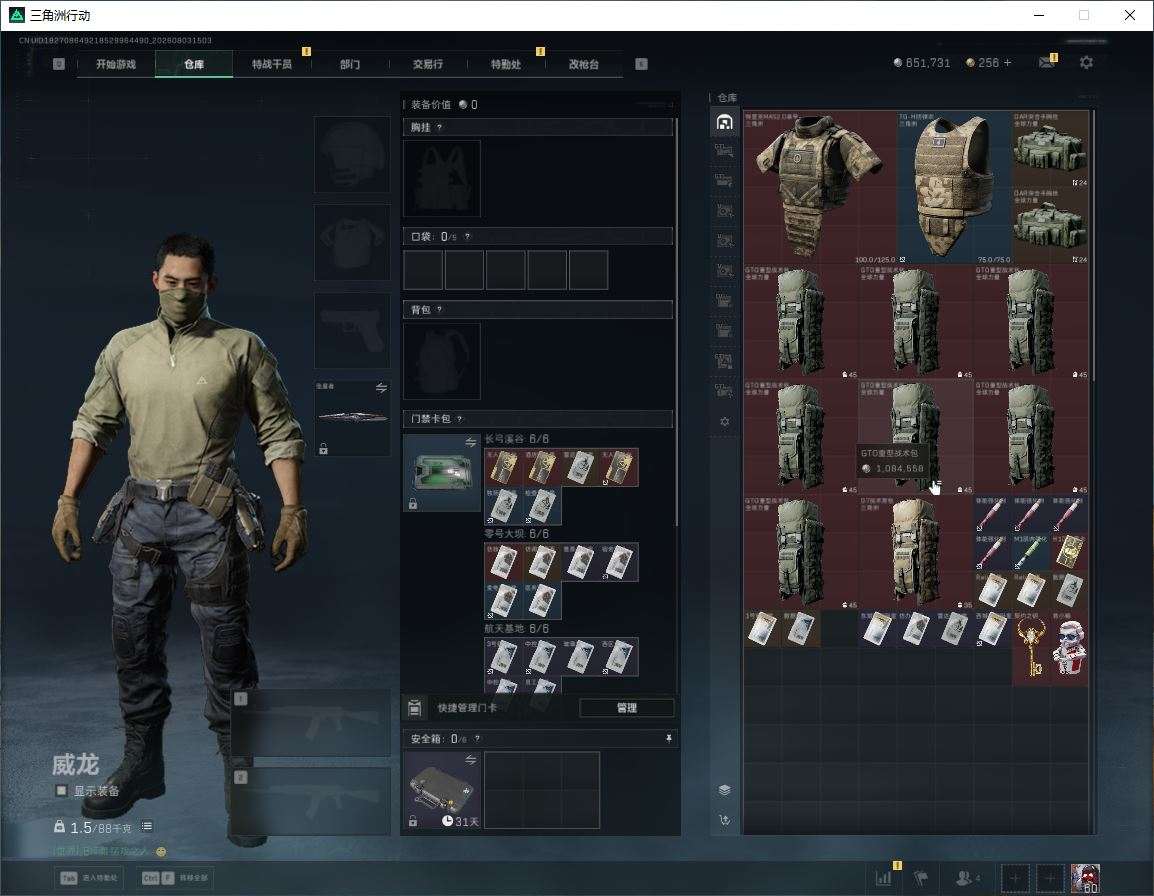The height and width of the screenshot is (896, 1154).
Task: Pin the 安全箱 panel
Action: tap(668, 738)
